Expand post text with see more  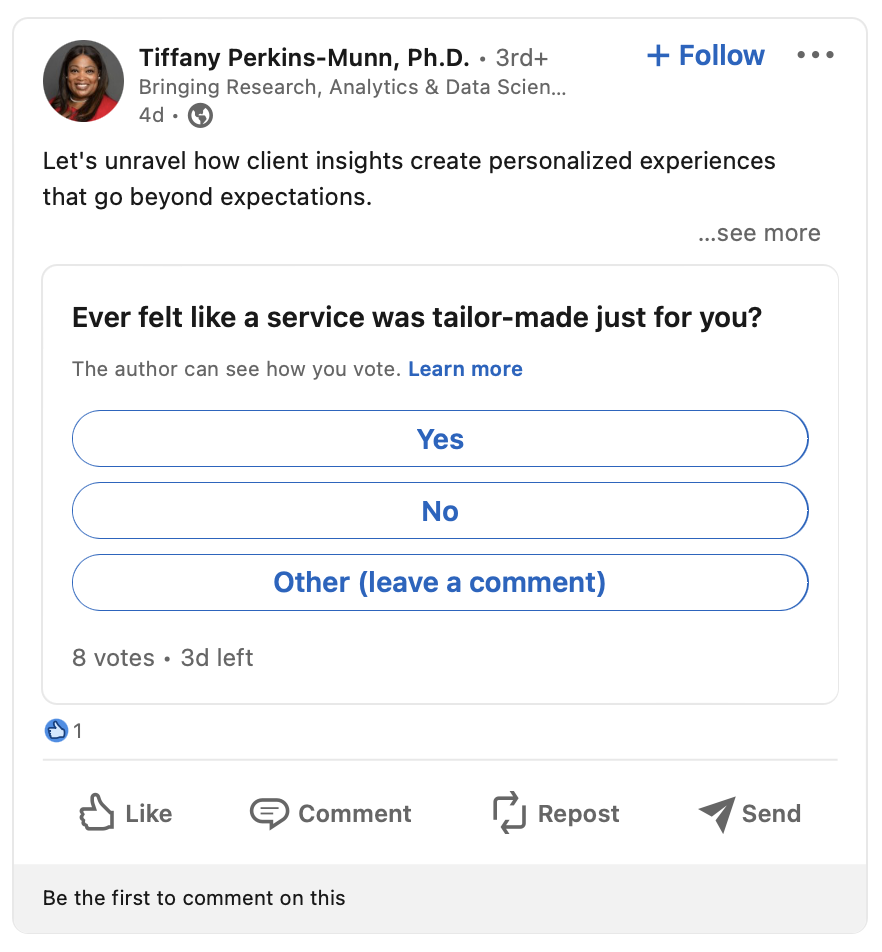point(759,233)
